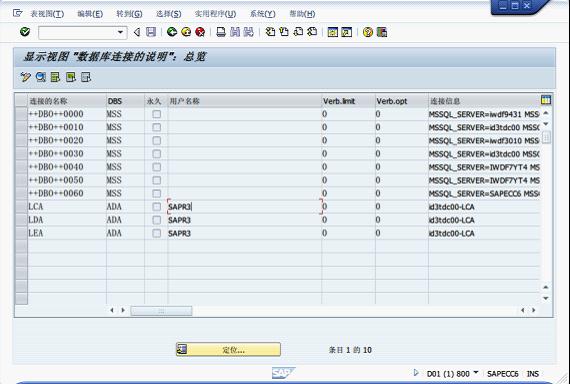The width and height of the screenshot is (570, 384).
Task: Toggle permanent checkbox for ++DB0++0020
Action: pyautogui.click(x=156, y=140)
